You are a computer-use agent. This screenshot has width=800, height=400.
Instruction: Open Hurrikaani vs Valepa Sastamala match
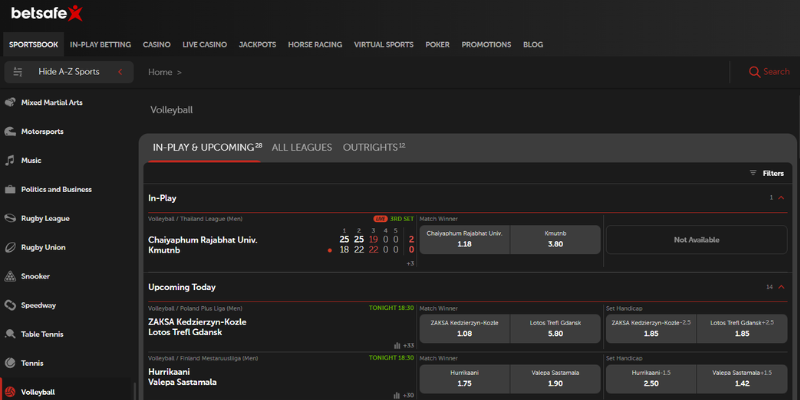click(182, 377)
